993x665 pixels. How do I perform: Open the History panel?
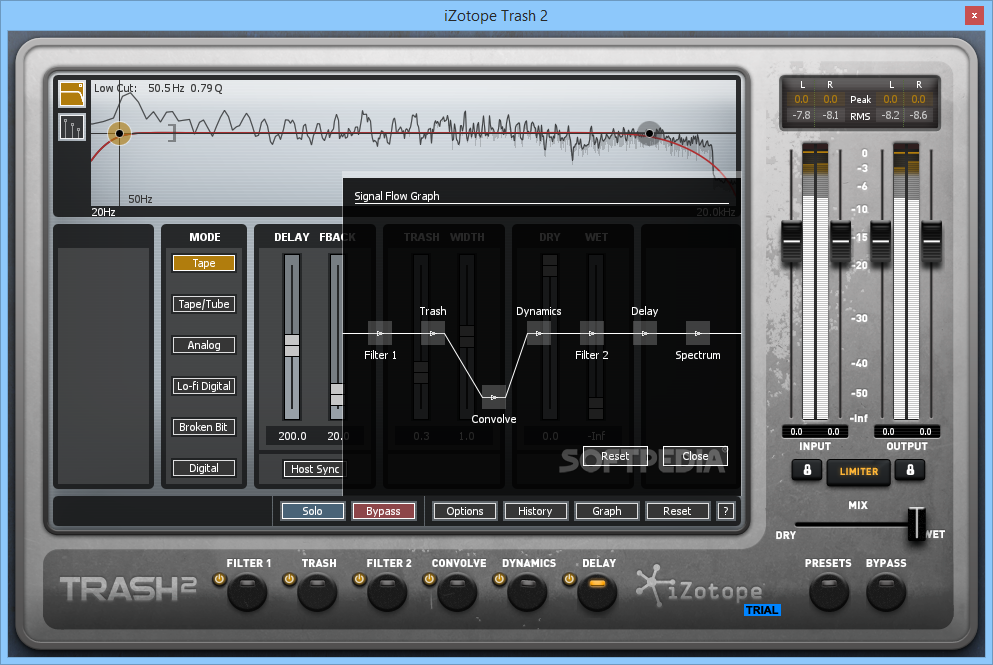pyautogui.click(x=536, y=511)
